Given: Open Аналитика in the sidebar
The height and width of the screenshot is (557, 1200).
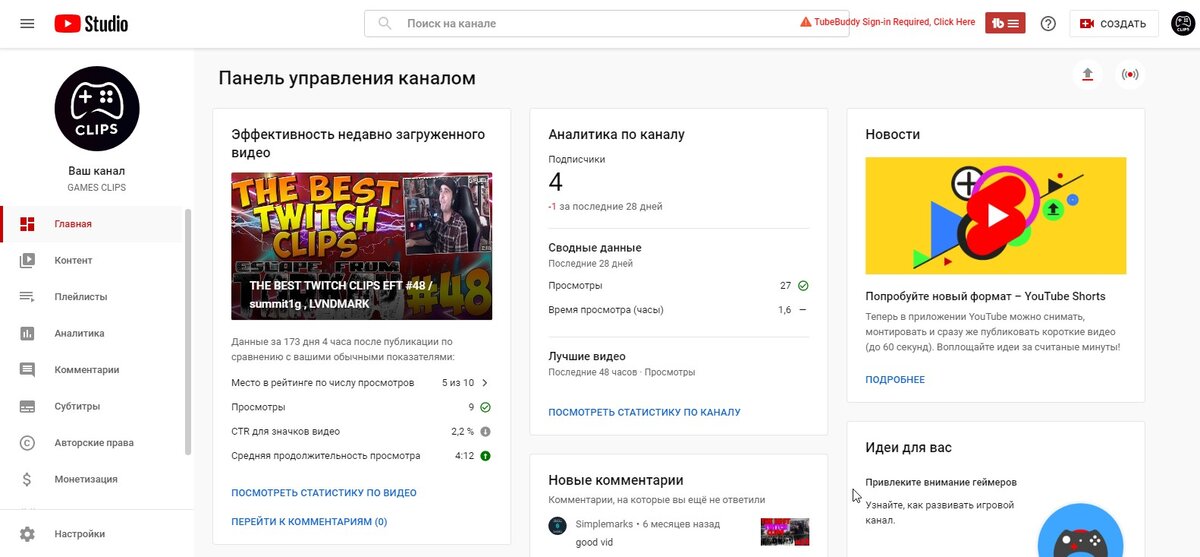Looking at the screenshot, I should click(92, 333).
